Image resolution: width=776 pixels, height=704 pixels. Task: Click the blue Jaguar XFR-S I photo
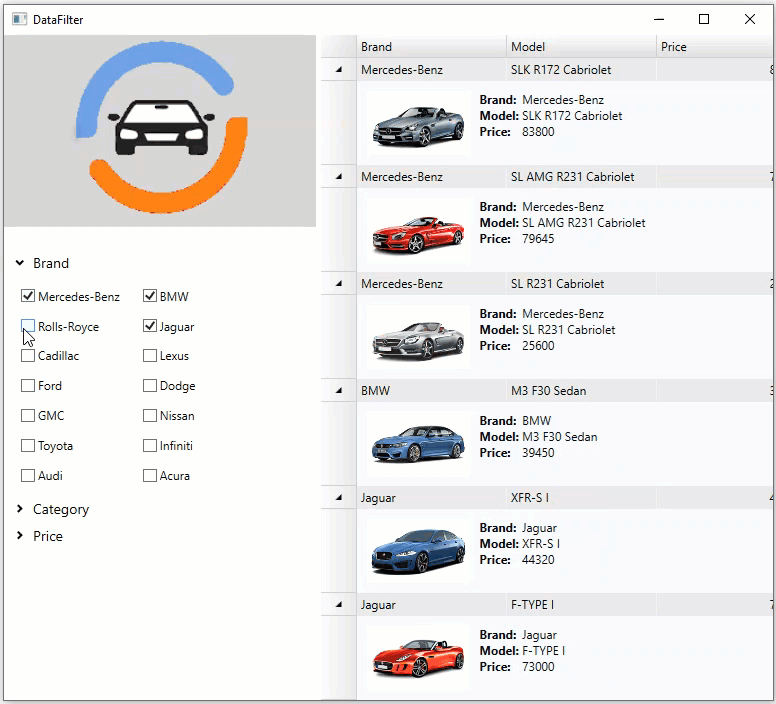point(419,551)
